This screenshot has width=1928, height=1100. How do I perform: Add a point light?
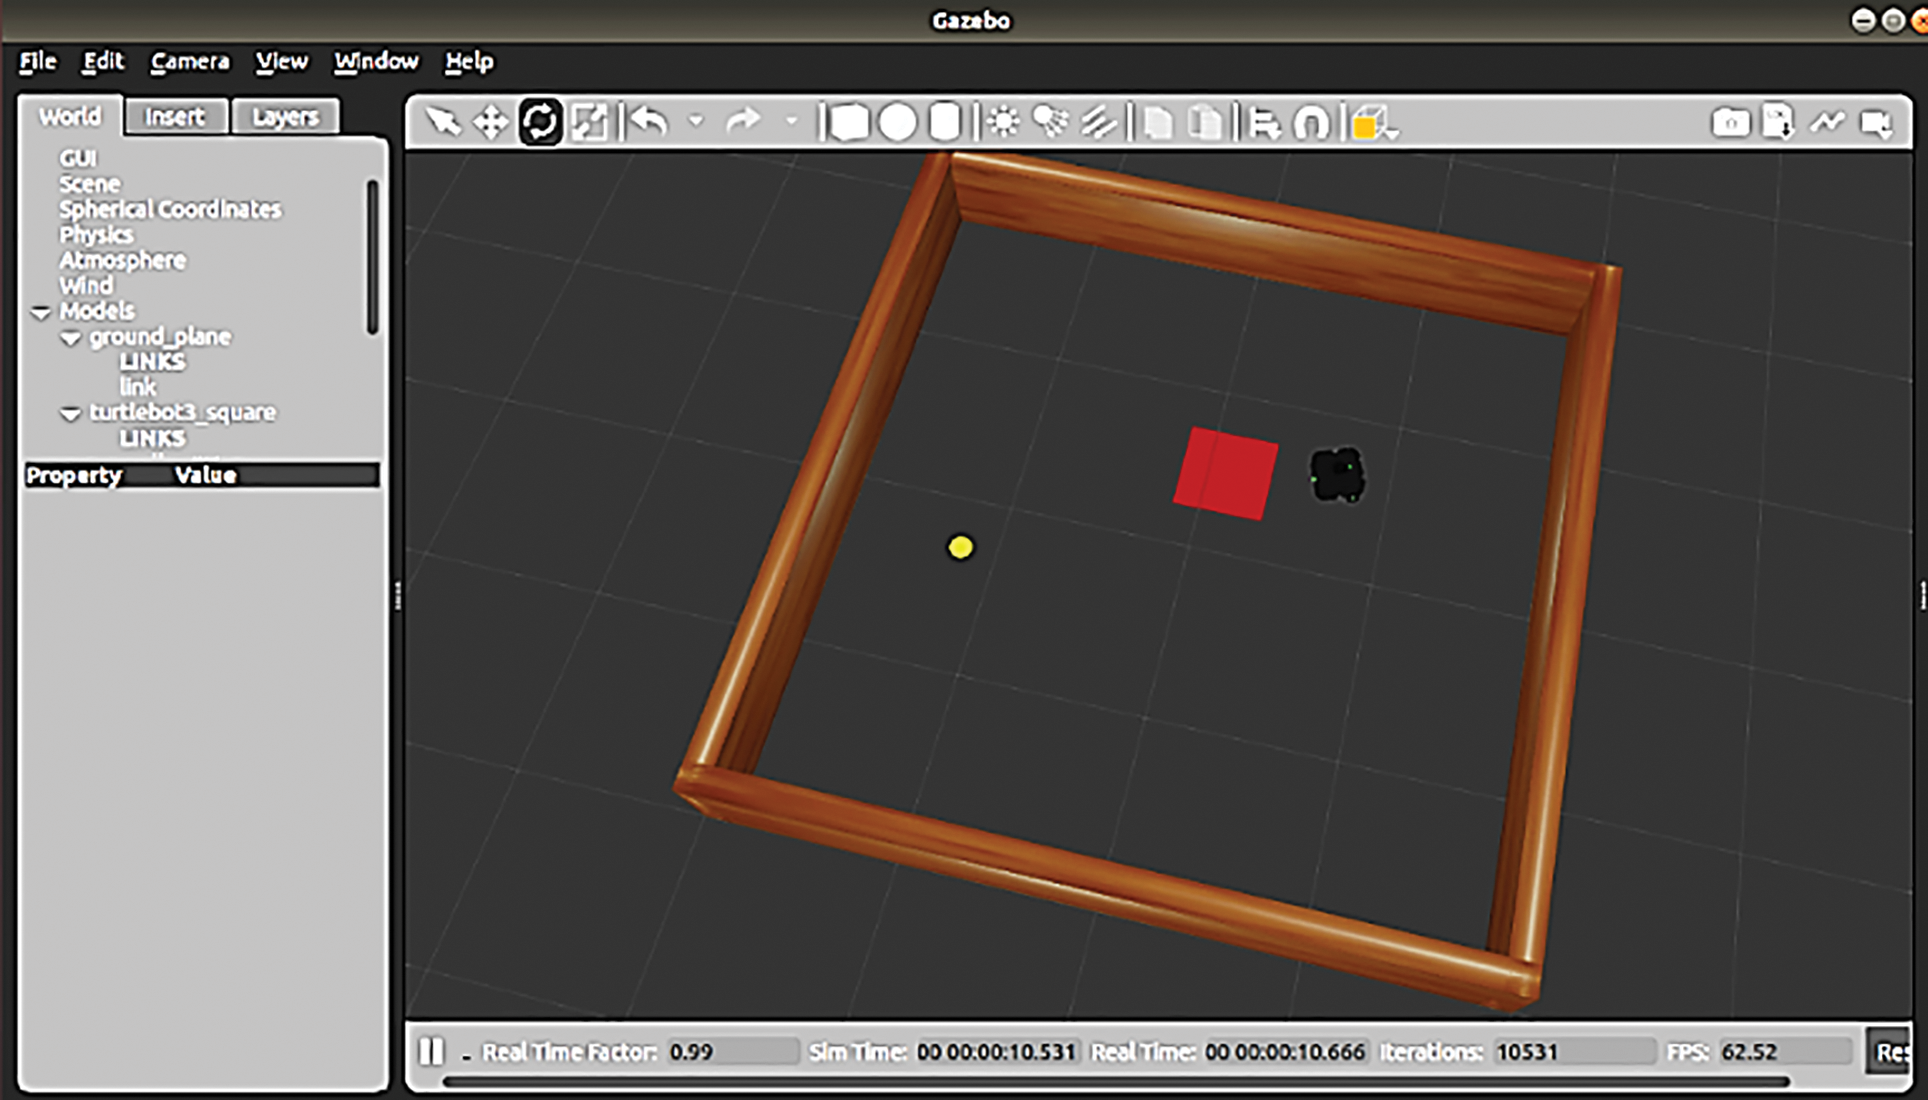coord(1003,123)
